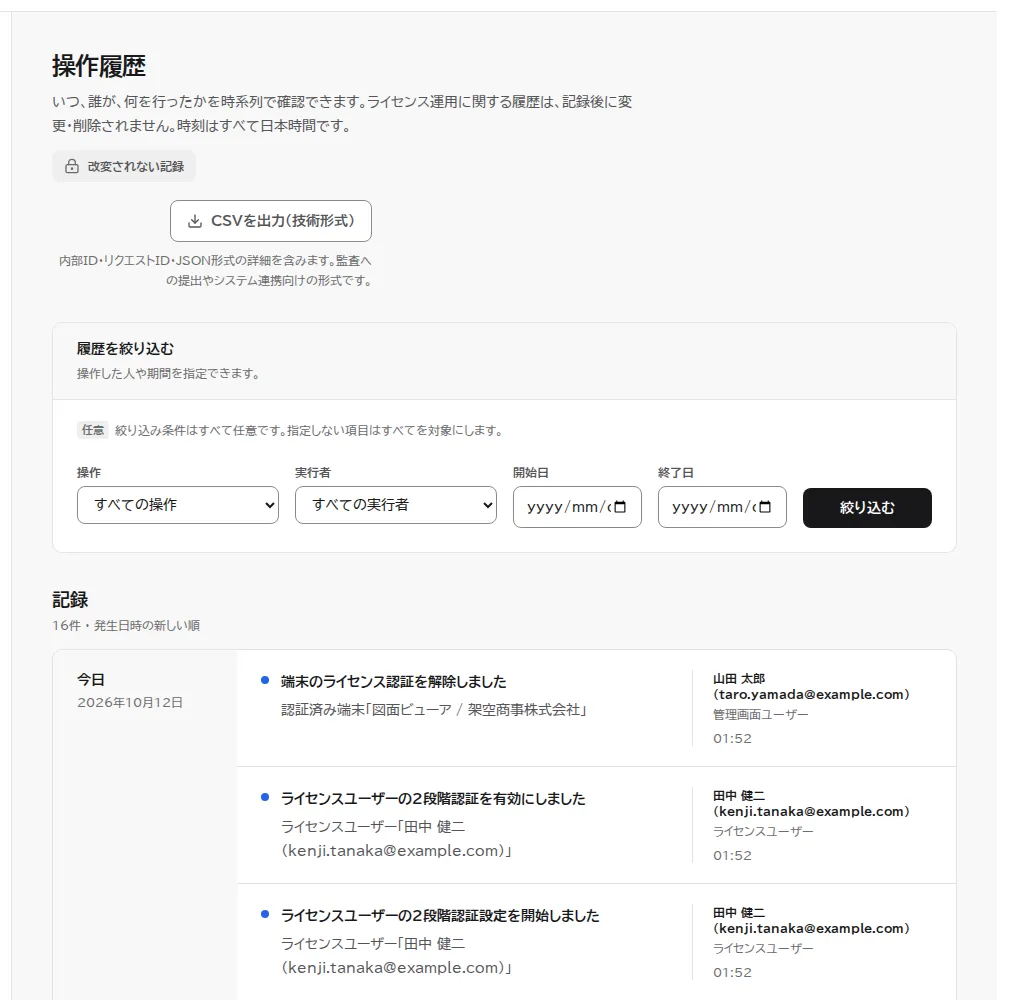Click entry ライセンスユーザーの2段階認証を有効にしました
Viewport: 1009px width, 1000px height.
pos(433,799)
